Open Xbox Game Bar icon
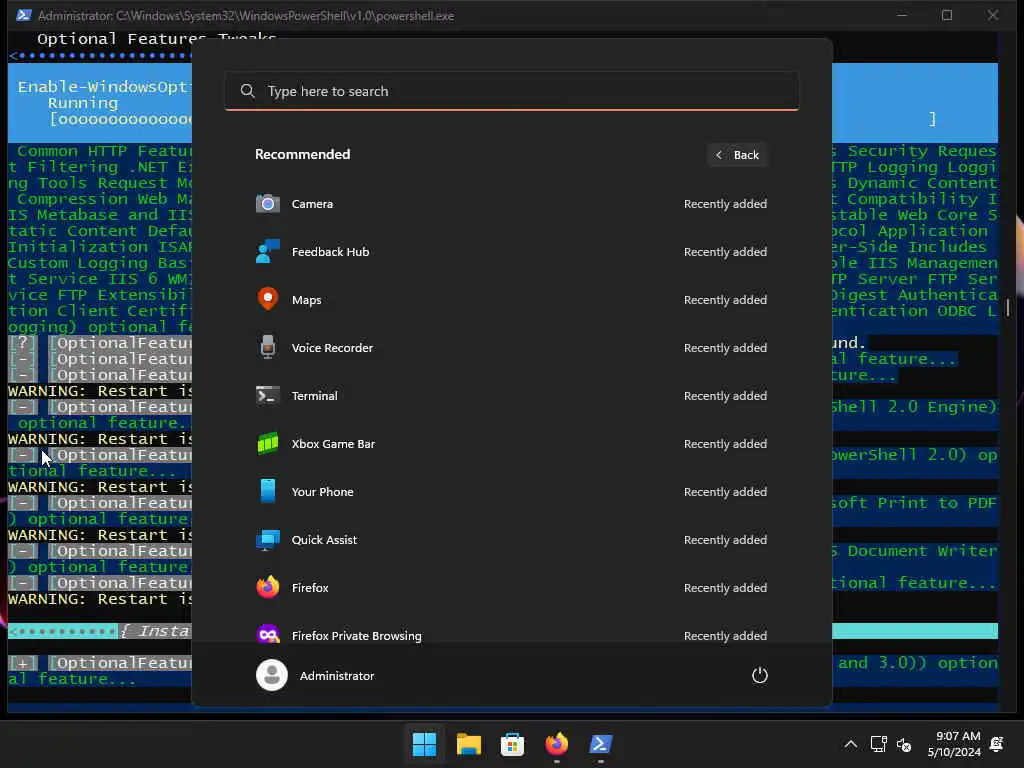 268,443
